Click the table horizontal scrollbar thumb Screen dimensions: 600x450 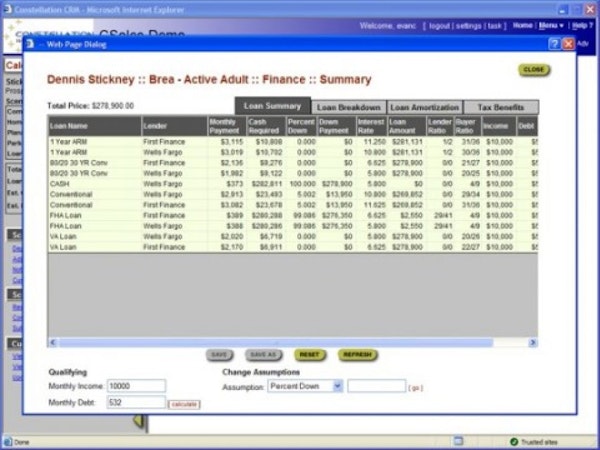point(276,342)
